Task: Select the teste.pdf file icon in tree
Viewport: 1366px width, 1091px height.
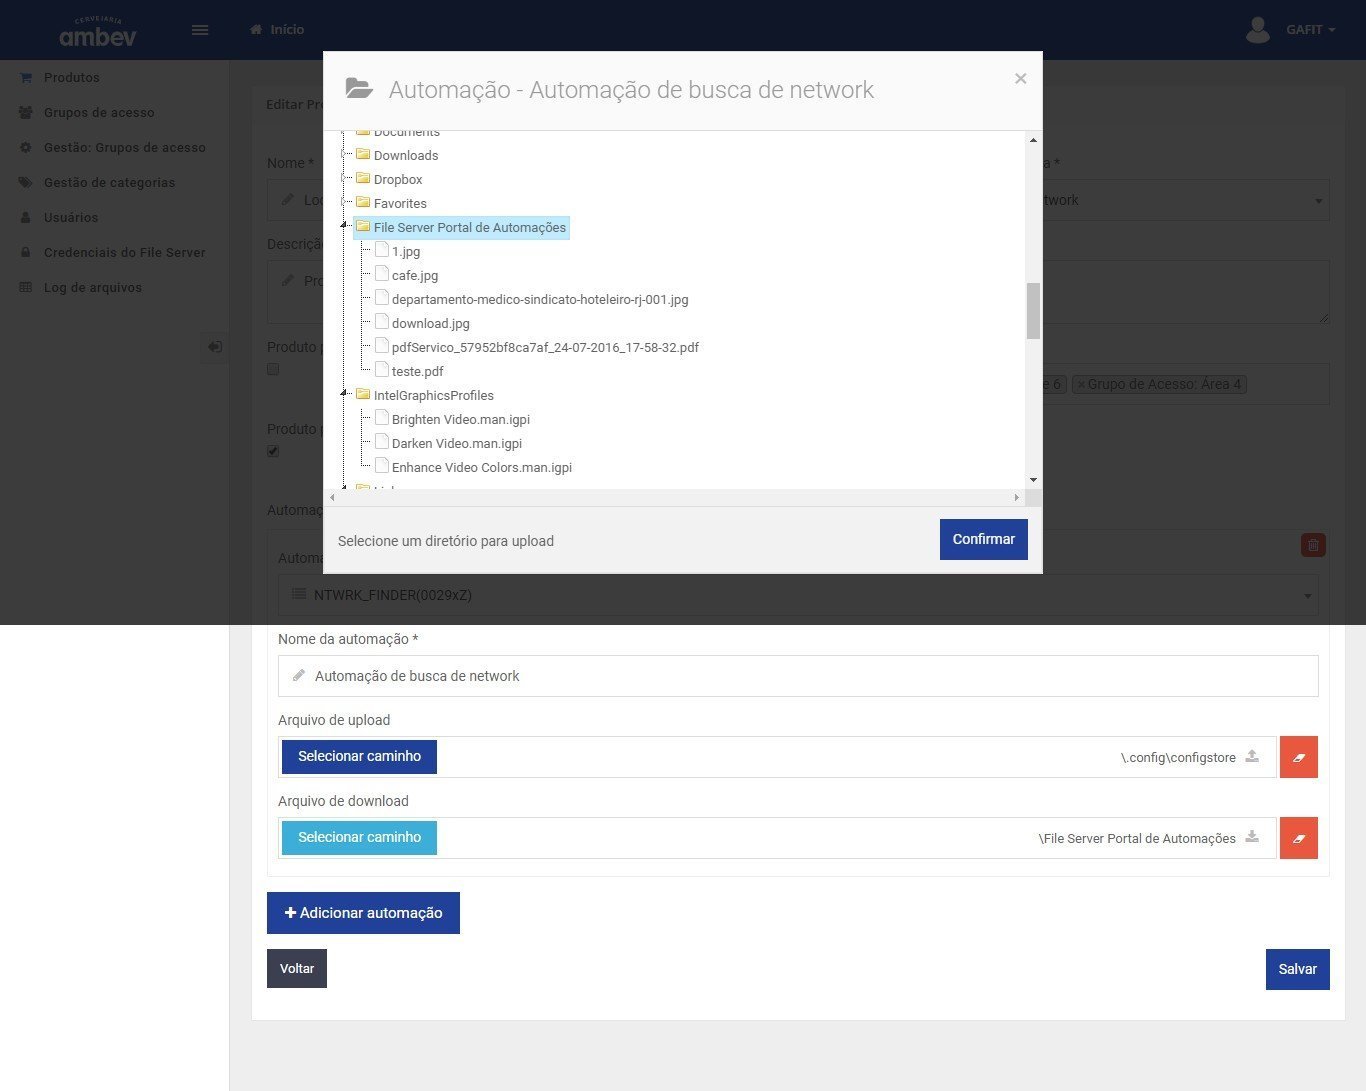Action: (381, 371)
